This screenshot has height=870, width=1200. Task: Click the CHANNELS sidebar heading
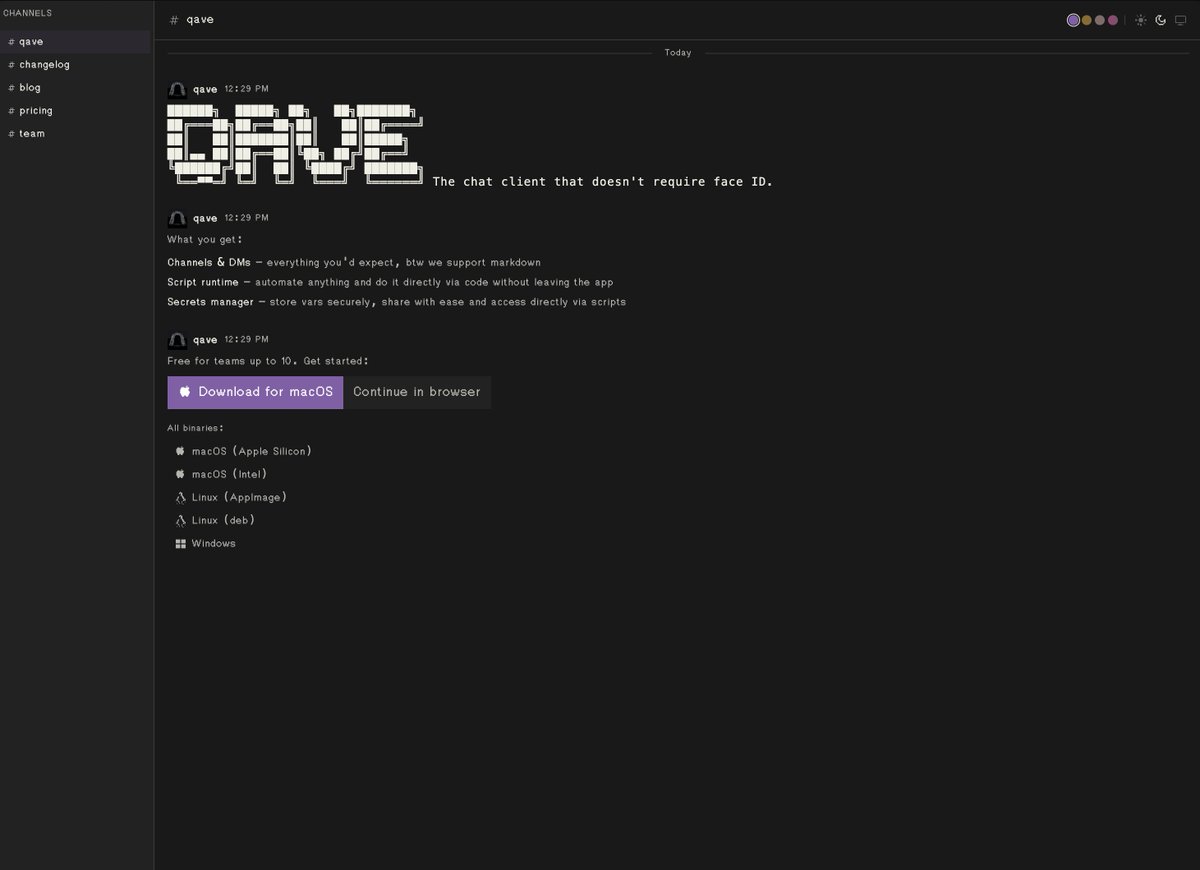click(x=27, y=13)
